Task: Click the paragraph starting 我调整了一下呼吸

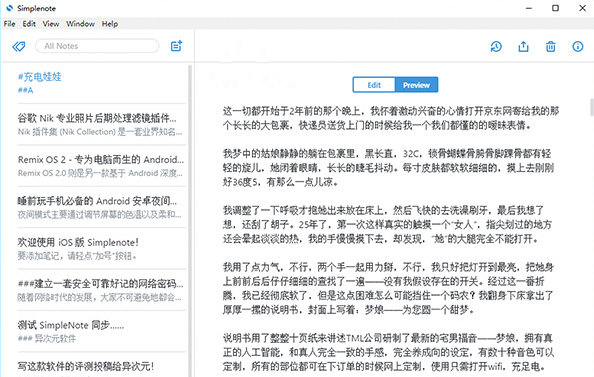Action: click(x=387, y=224)
